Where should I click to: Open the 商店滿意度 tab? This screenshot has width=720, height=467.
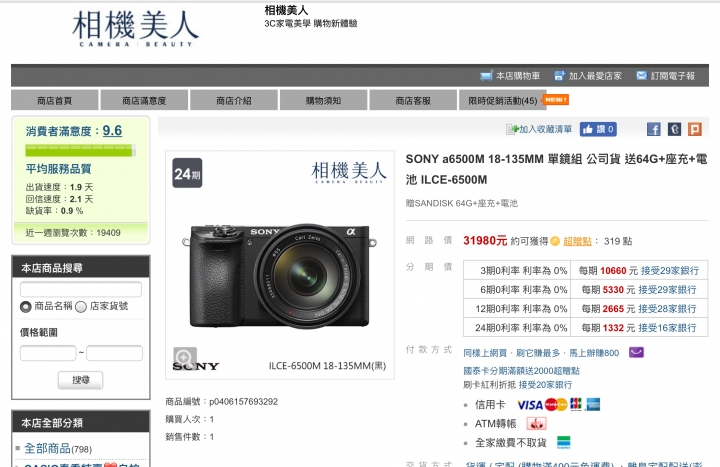pyautogui.click(x=144, y=101)
